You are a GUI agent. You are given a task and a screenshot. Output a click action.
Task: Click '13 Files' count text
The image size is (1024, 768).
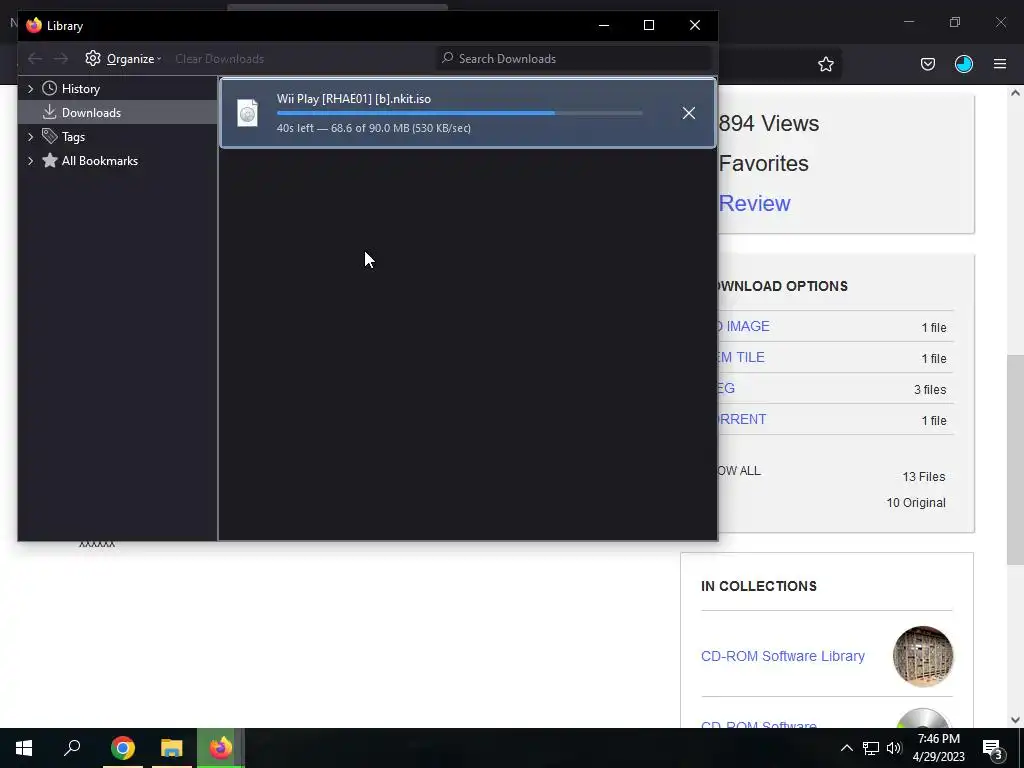tap(923, 477)
